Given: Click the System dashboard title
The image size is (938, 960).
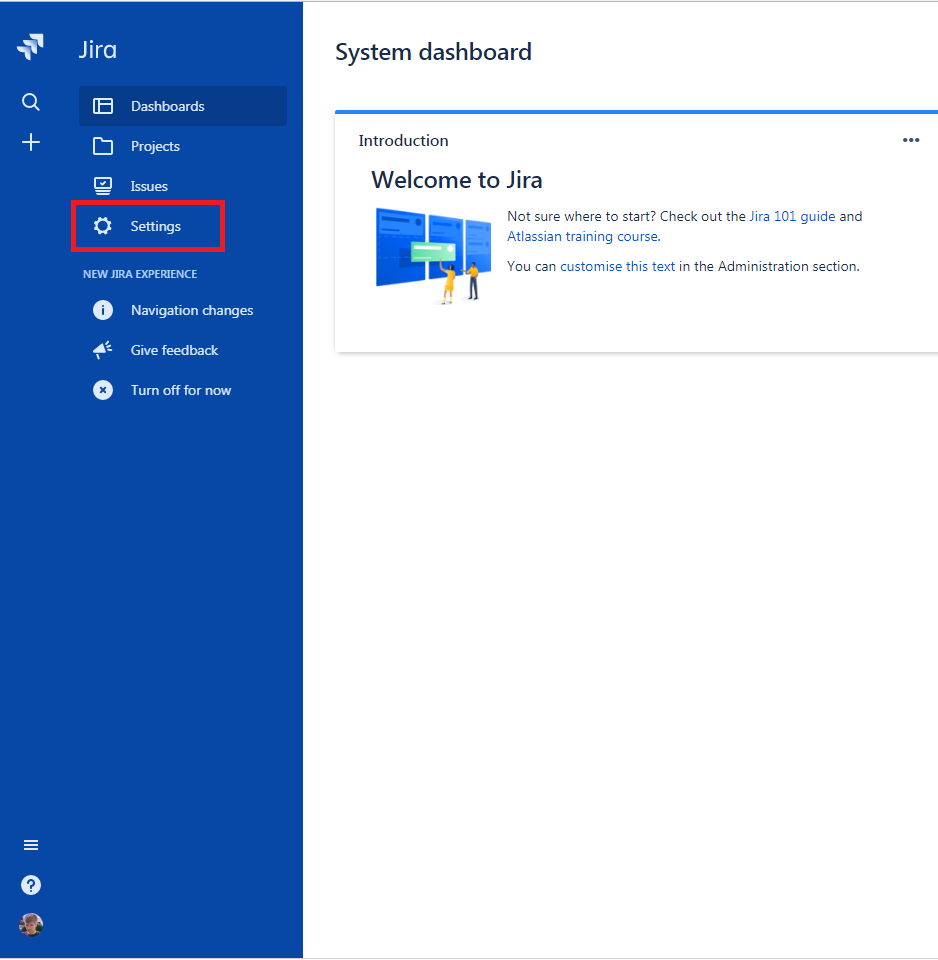Looking at the screenshot, I should [433, 52].
